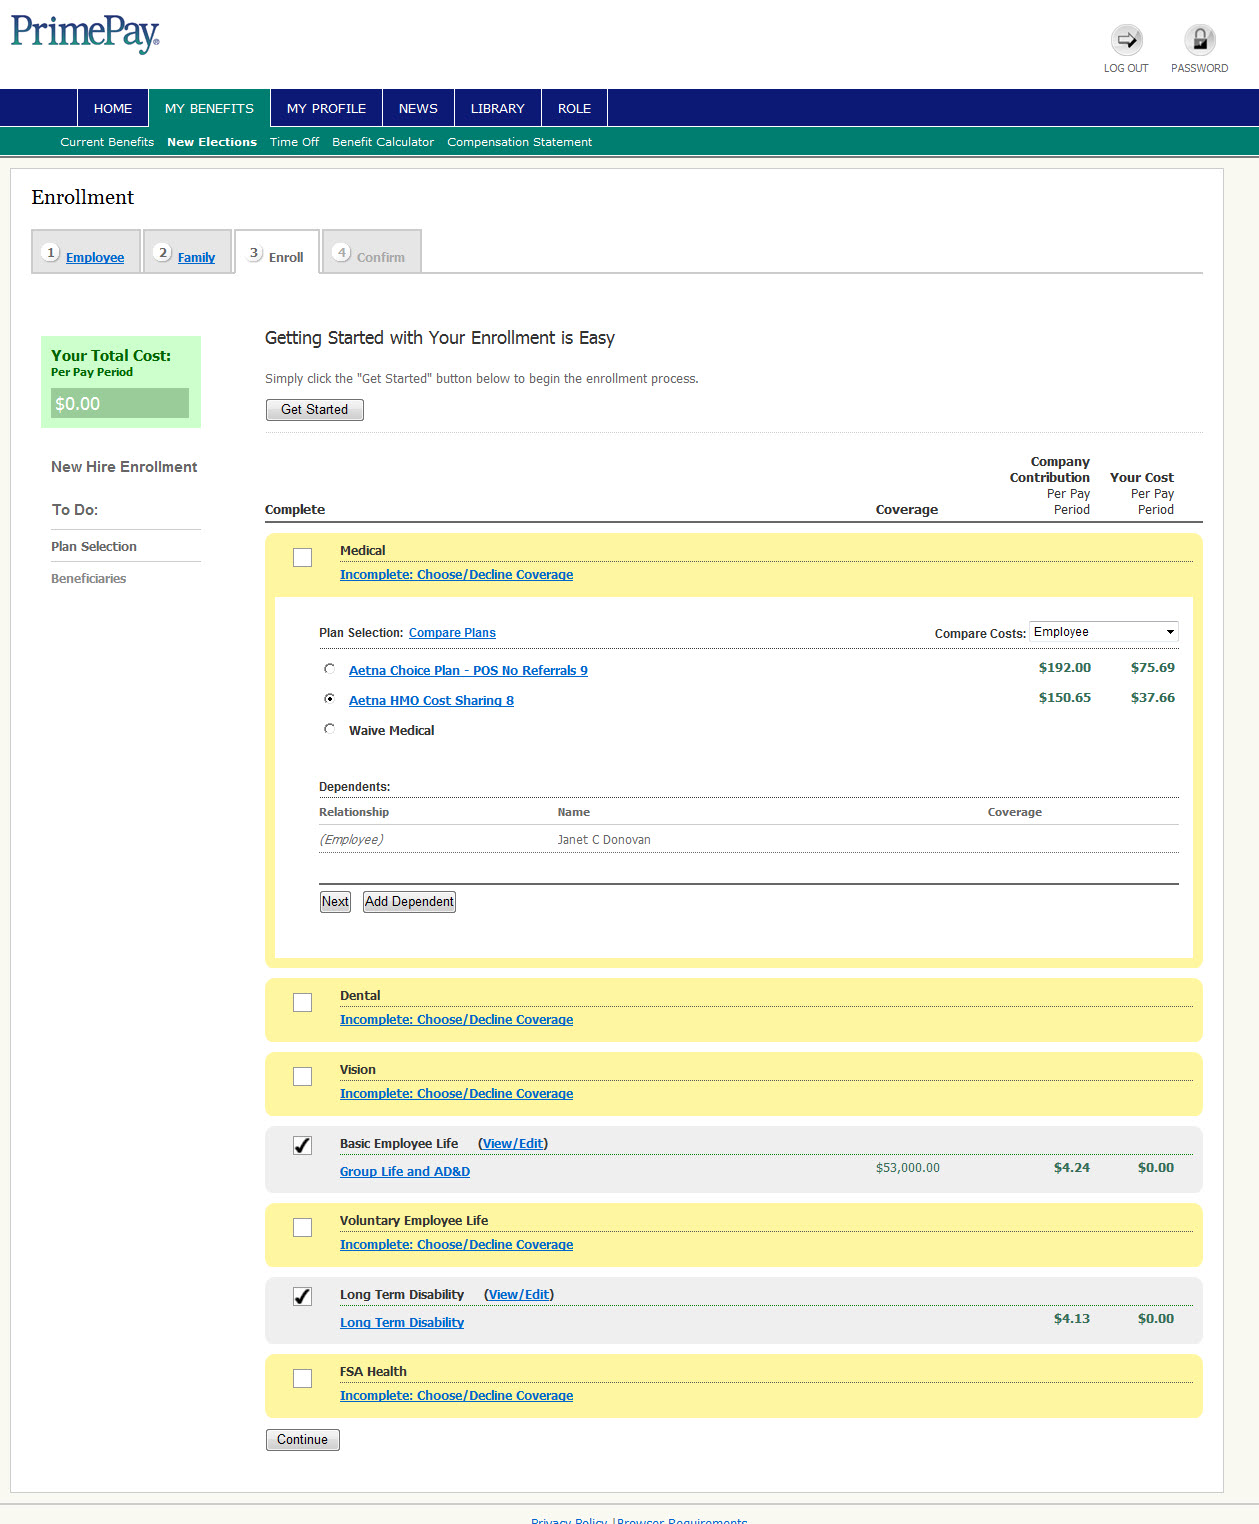
Task: Click Beneficiaries in To Do list
Action: coord(89,579)
